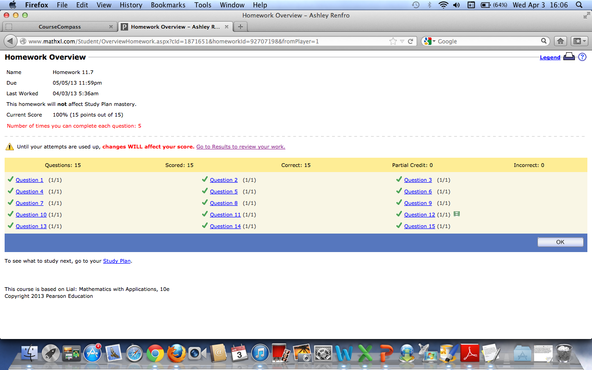Open Adobe Acrobat from the dock
Viewport: 592px width, 370px height.
coord(470,353)
